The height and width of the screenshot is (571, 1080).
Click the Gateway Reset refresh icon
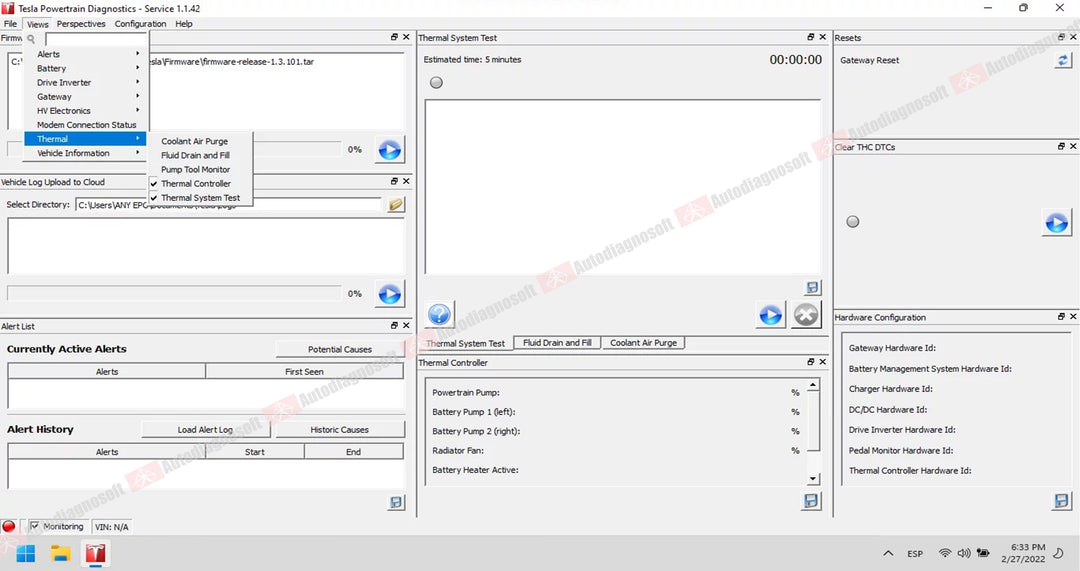(x=1063, y=60)
